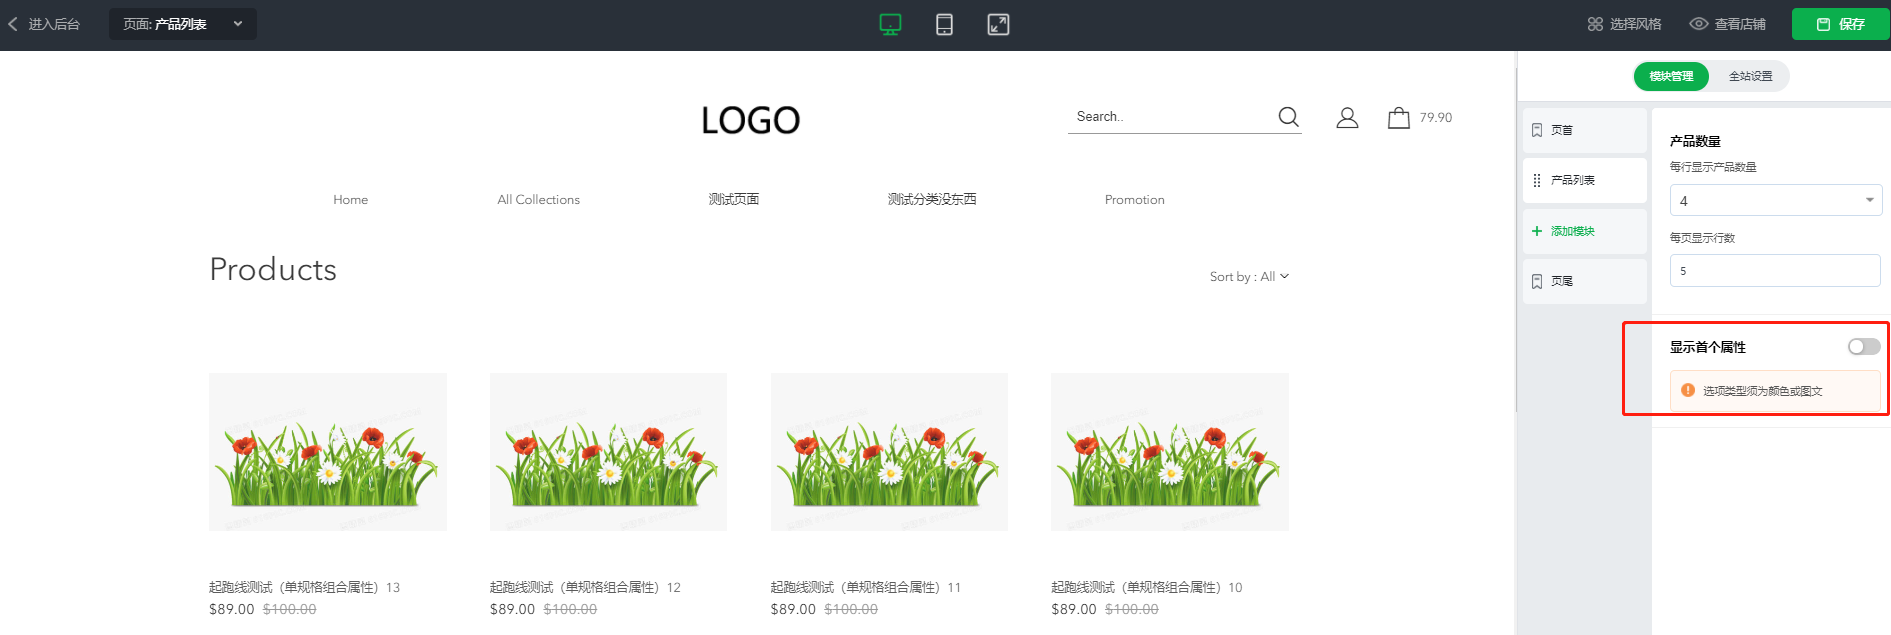Open the Sort by: All dropdown
This screenshot has height=635, width=1891.
[x=1249, y=277]
